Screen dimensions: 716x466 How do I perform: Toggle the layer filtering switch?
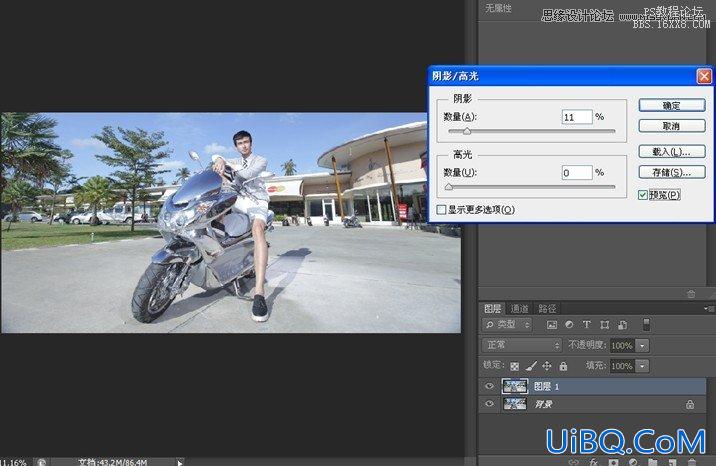pos(646,325)
